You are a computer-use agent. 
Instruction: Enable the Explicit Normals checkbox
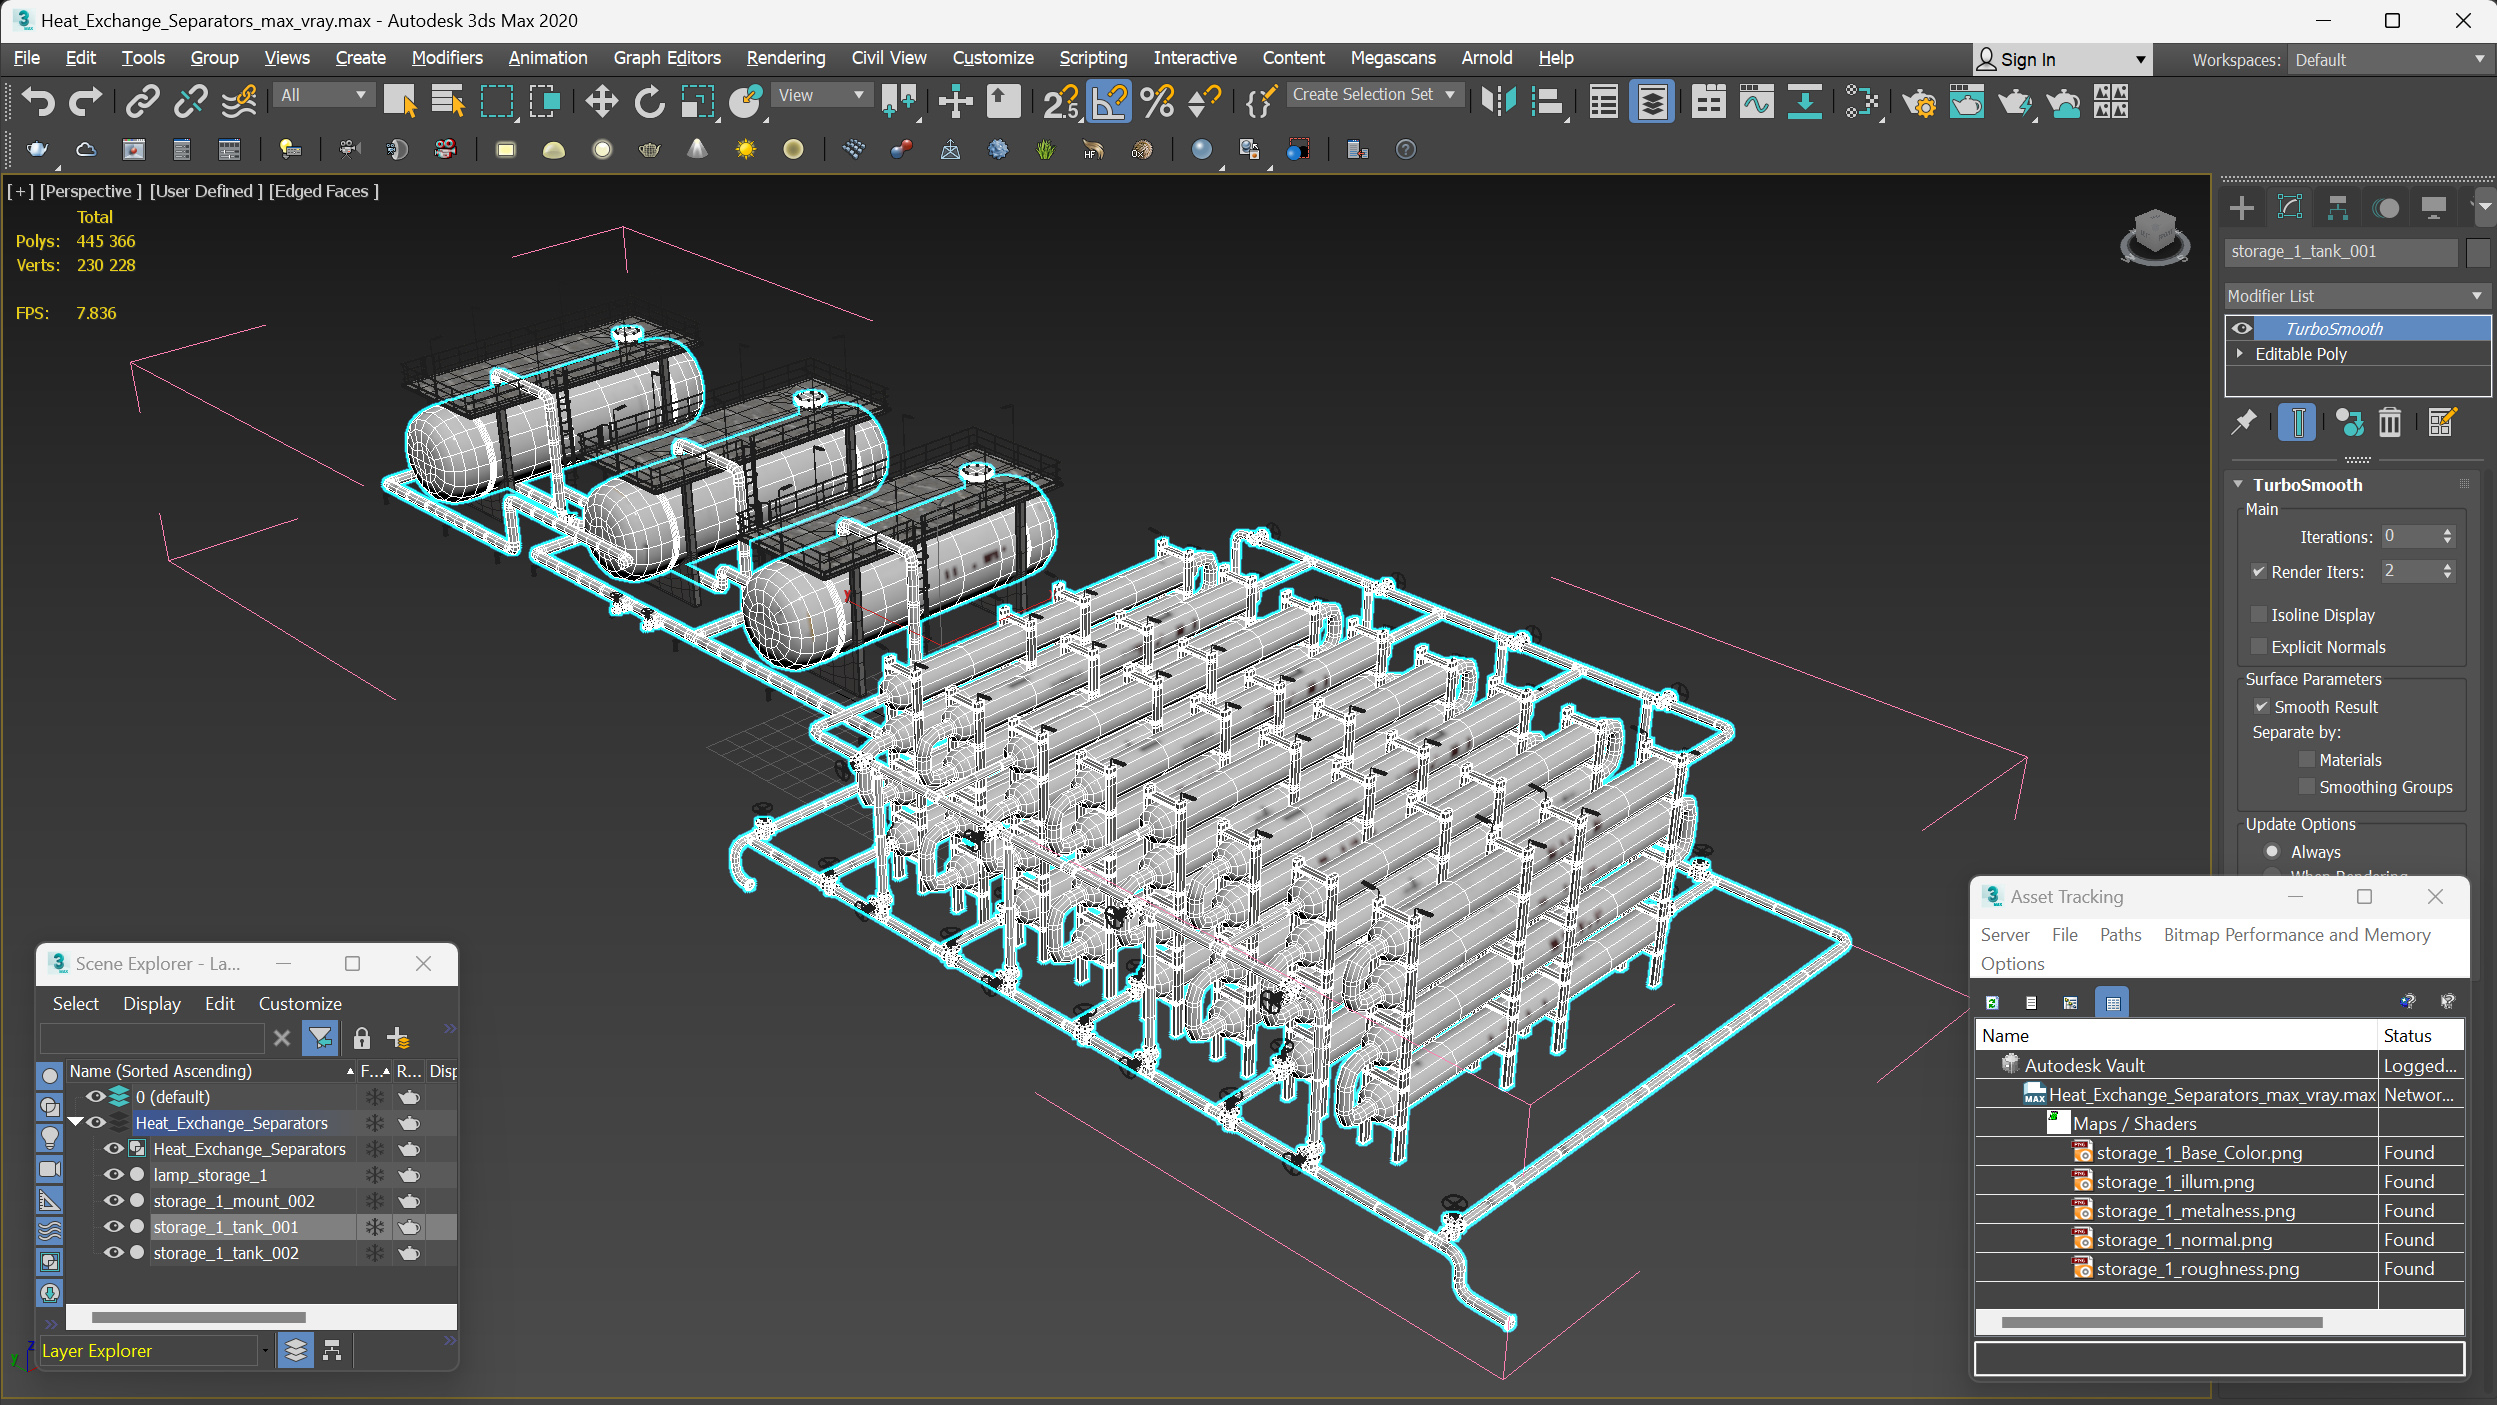(2258, 646)
